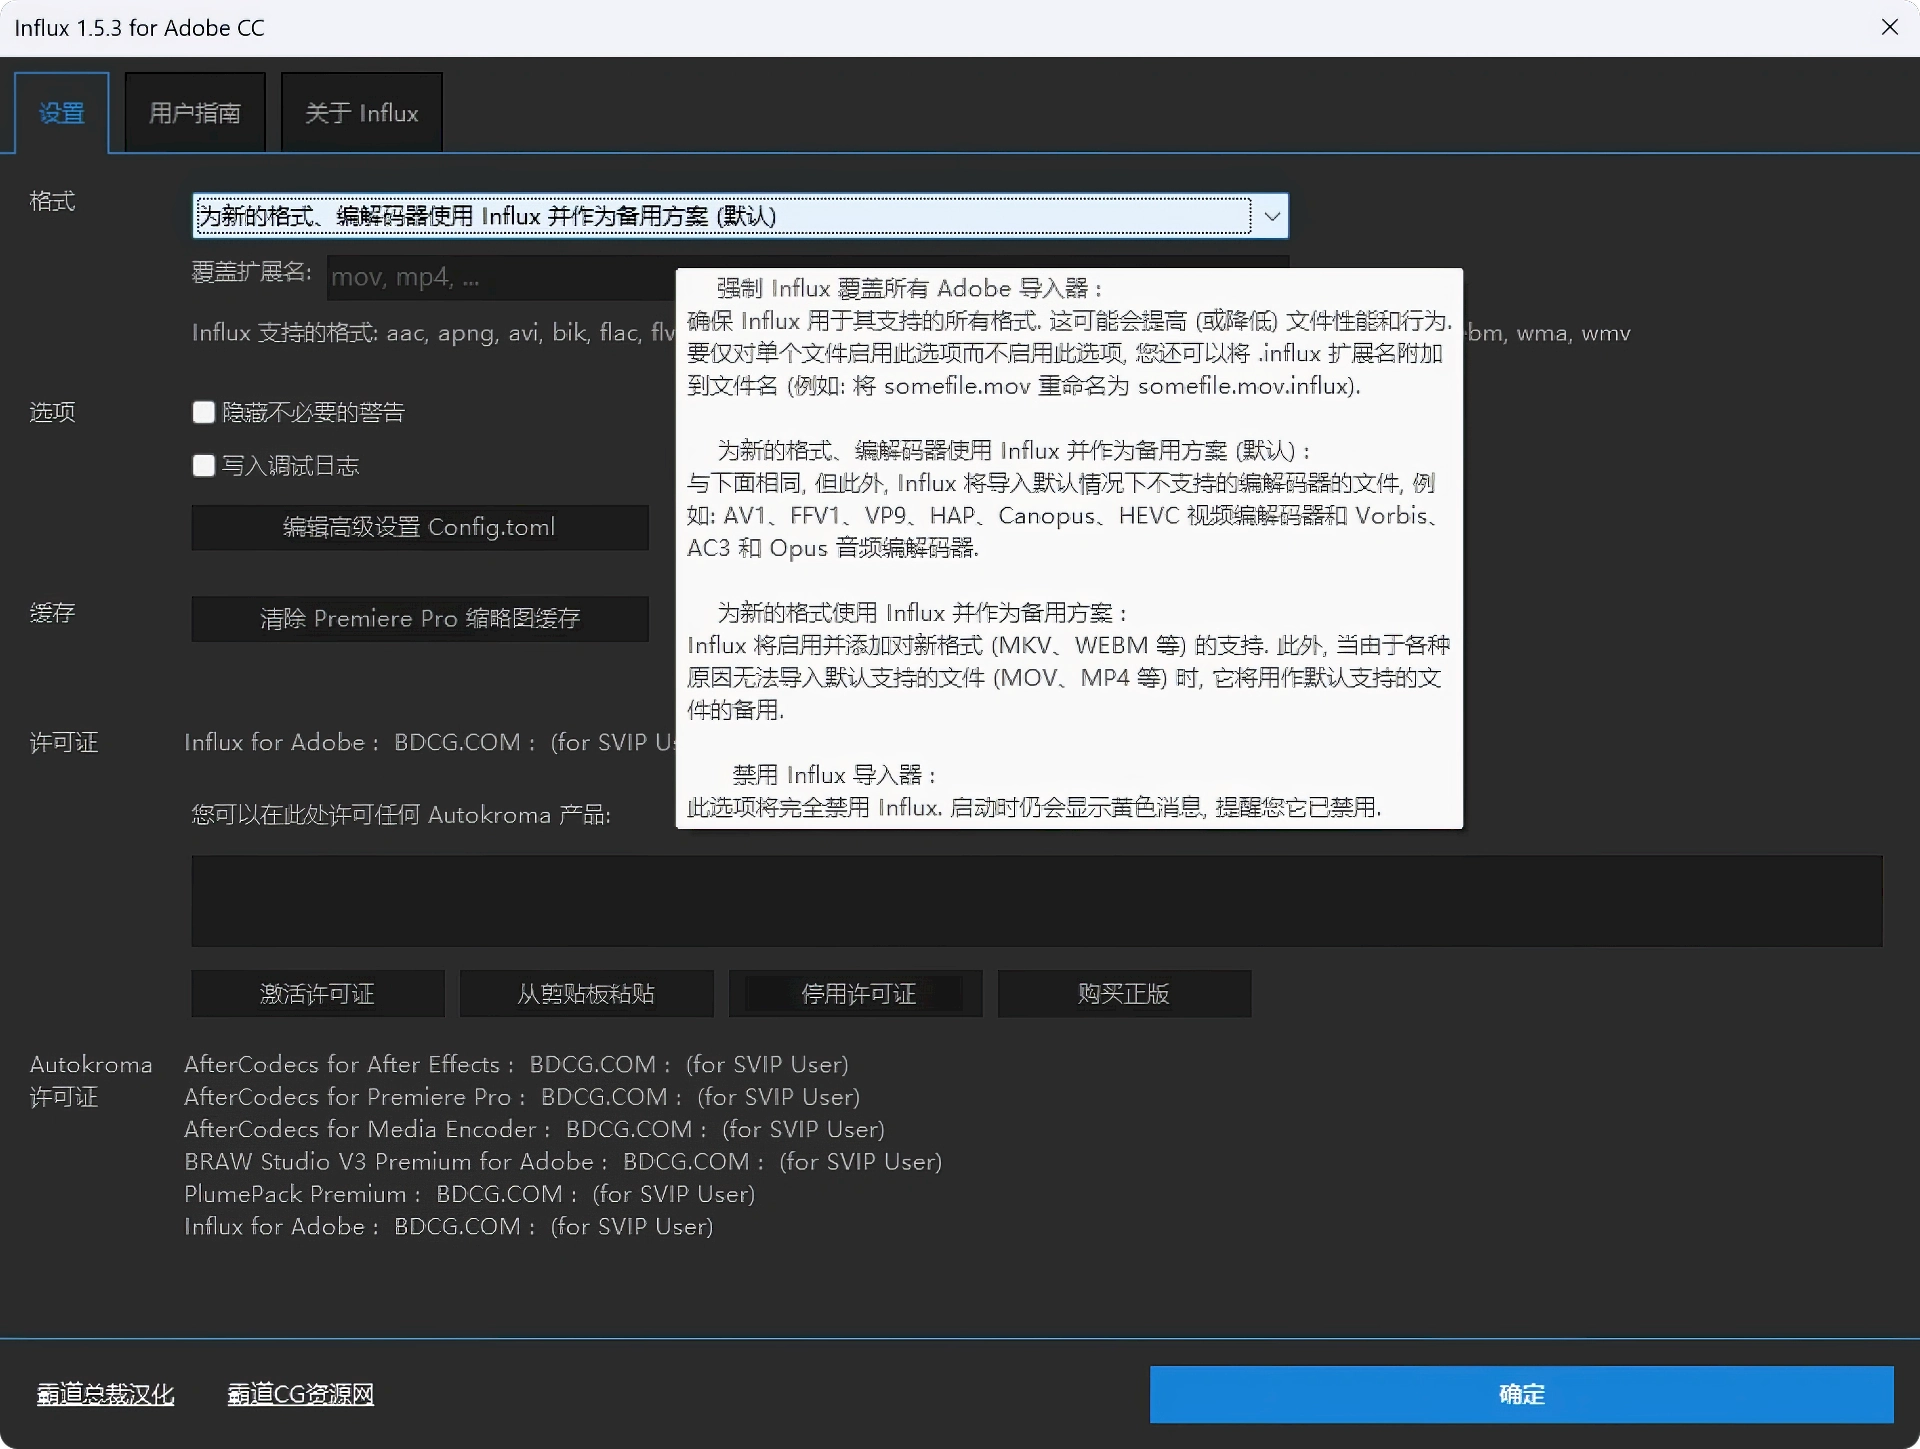Click 您可以在此处许可任何 Autokroma 产品 text
1920x1449 pixels.
point(401,815)
